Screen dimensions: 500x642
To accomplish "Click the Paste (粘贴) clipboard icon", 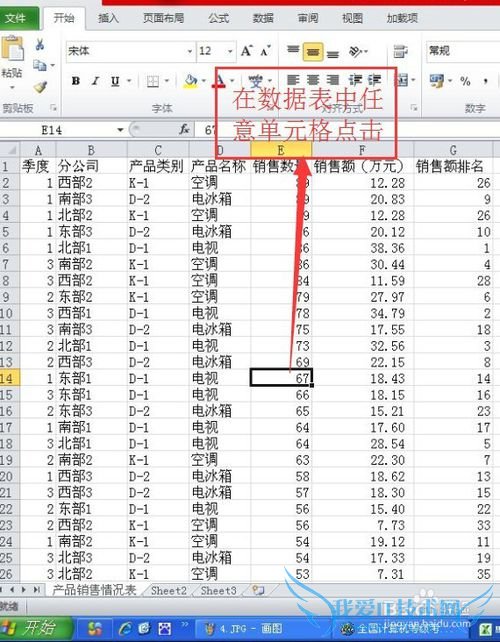I will click(12, 49).
